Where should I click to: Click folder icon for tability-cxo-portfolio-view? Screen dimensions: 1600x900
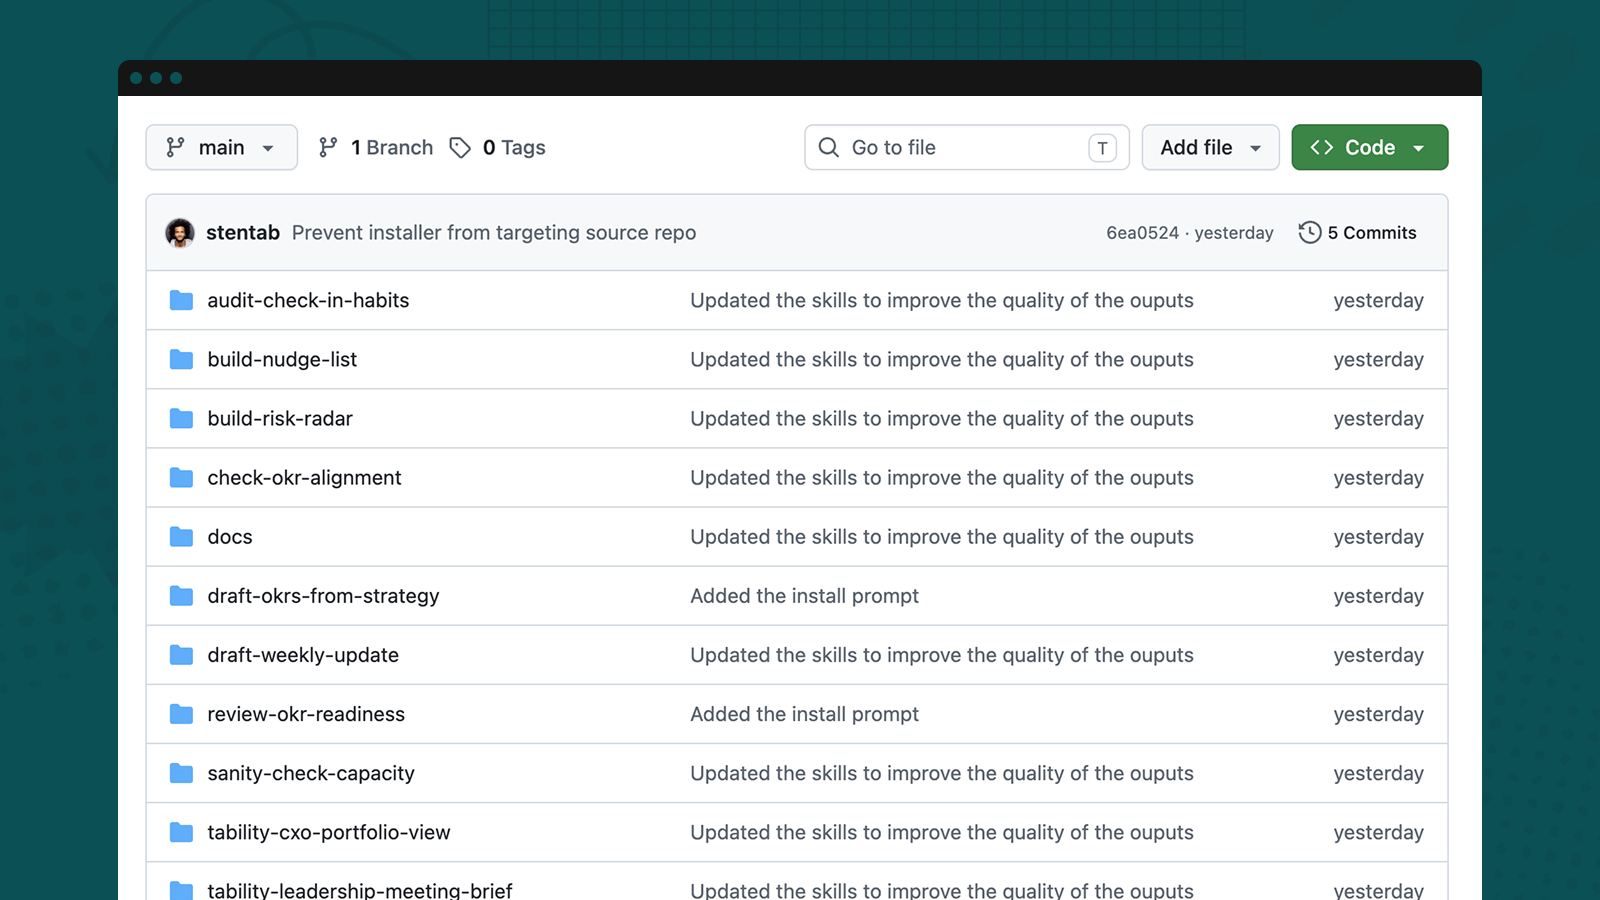tap(181, 831)
